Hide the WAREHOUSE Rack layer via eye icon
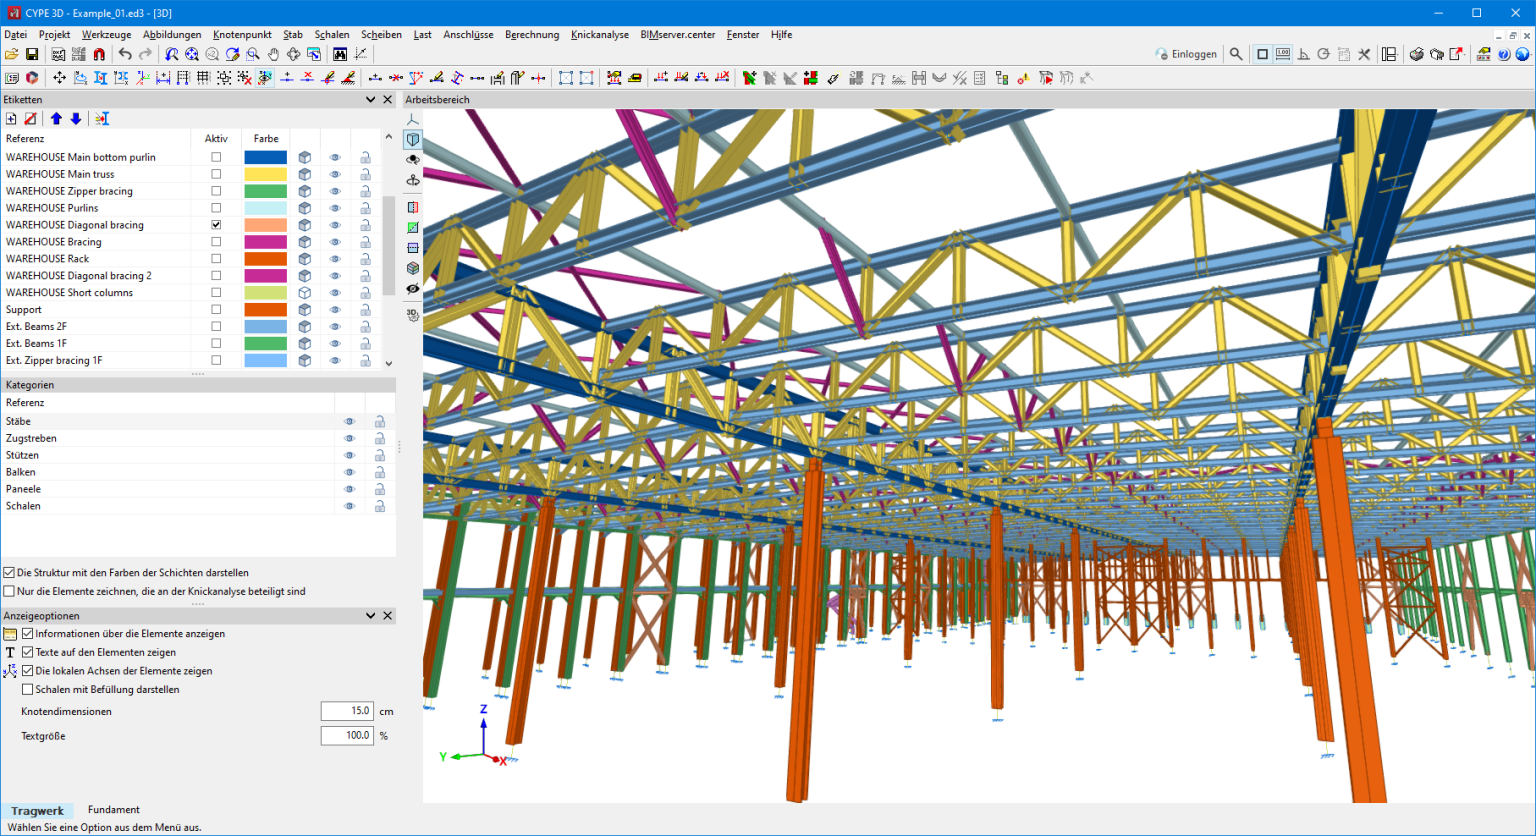 pos(335,259)
